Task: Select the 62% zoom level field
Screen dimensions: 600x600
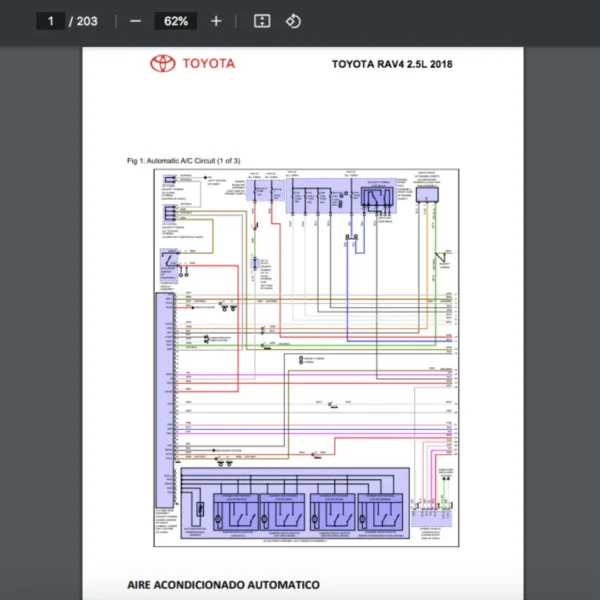Action: [176, 21]
